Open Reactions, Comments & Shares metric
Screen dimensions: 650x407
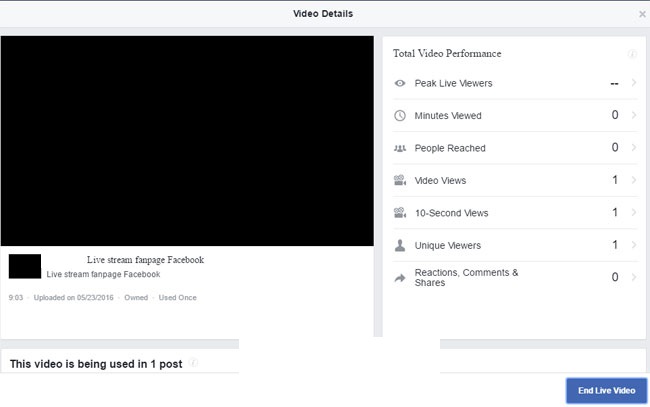pyautogui.click(x=515, y=277)
